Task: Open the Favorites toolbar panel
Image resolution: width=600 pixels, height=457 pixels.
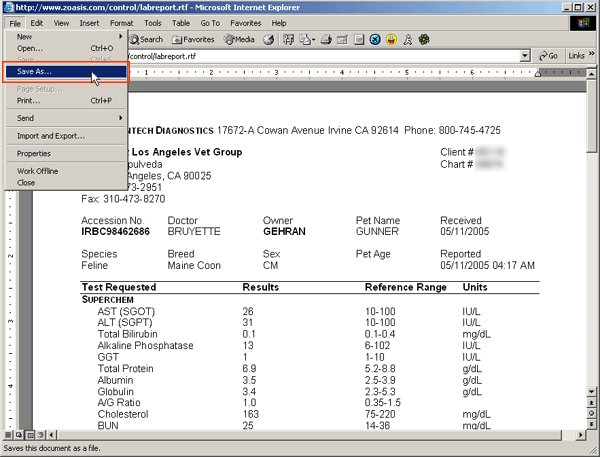Action: [x=193, y=39]
